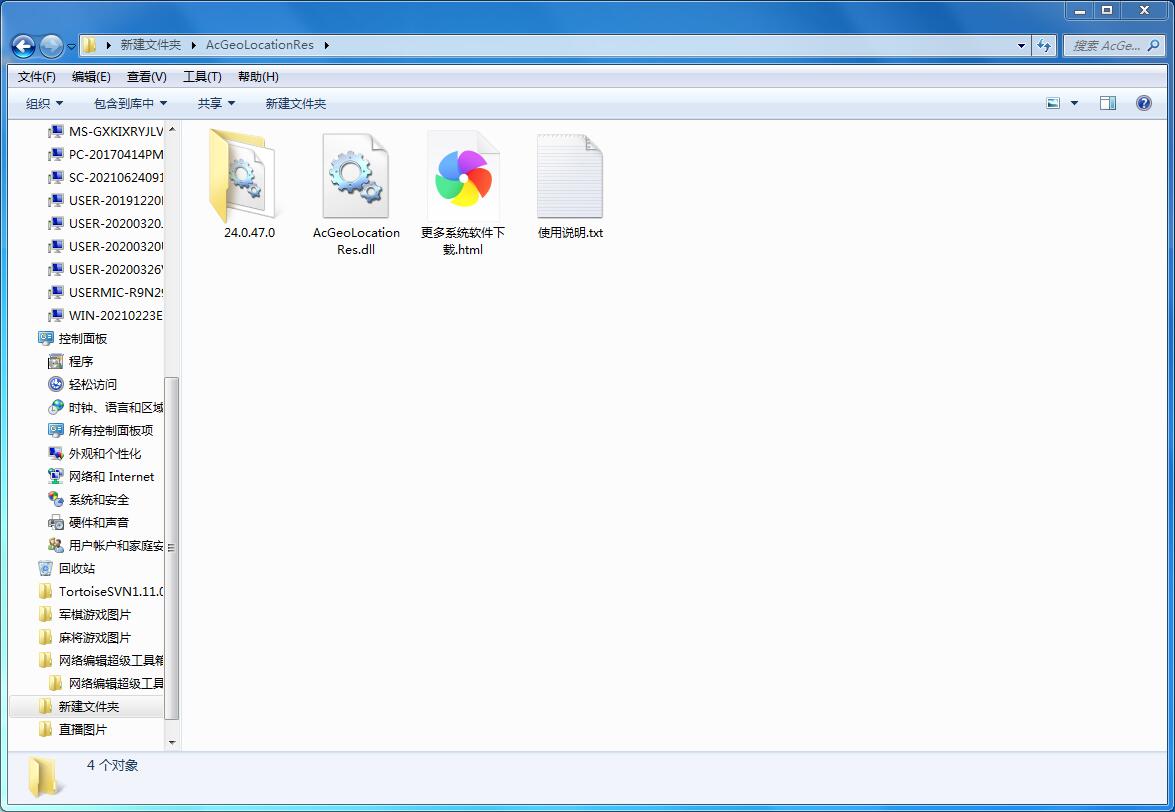The height and width of the screenshot is (812, 1175).
Task: Open the 工具(T) menu
Action: (x=202, y=76)
